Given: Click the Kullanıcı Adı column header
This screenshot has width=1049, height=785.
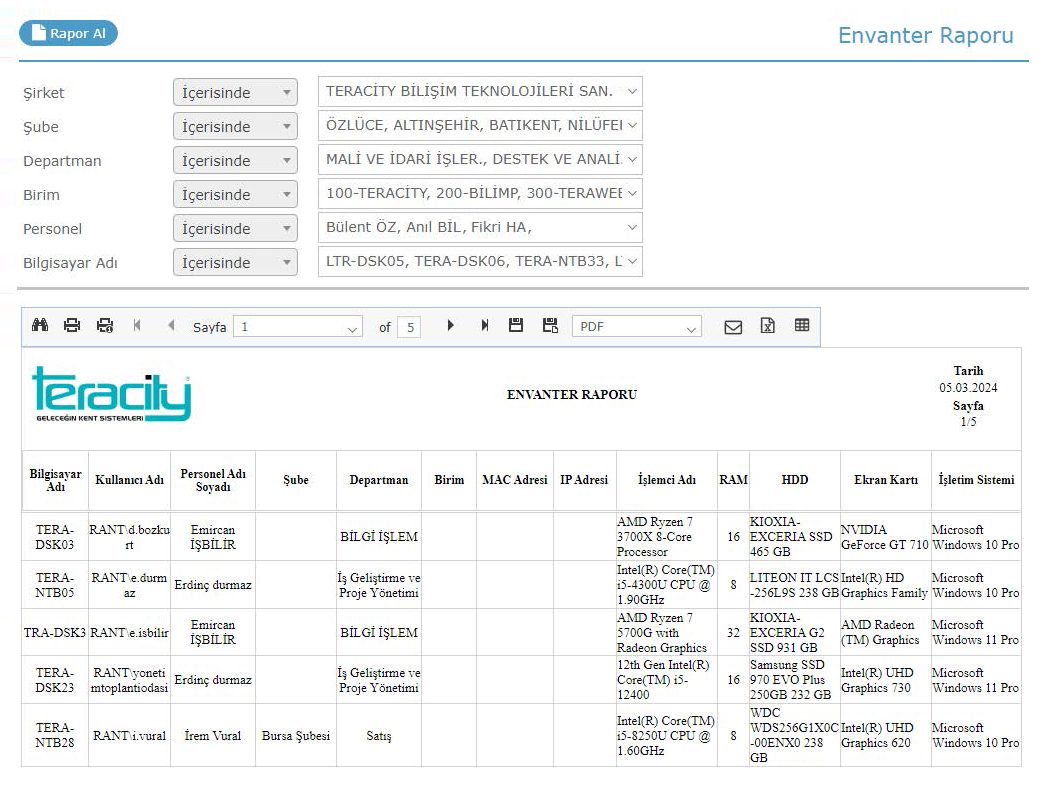Looking at the screenshot, I should coord(129,481).
